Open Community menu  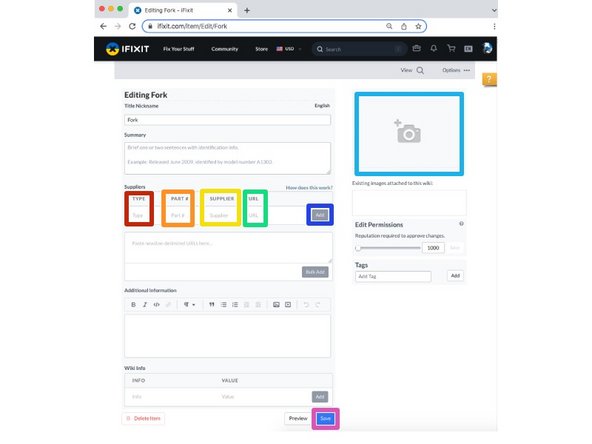point(225,49)
